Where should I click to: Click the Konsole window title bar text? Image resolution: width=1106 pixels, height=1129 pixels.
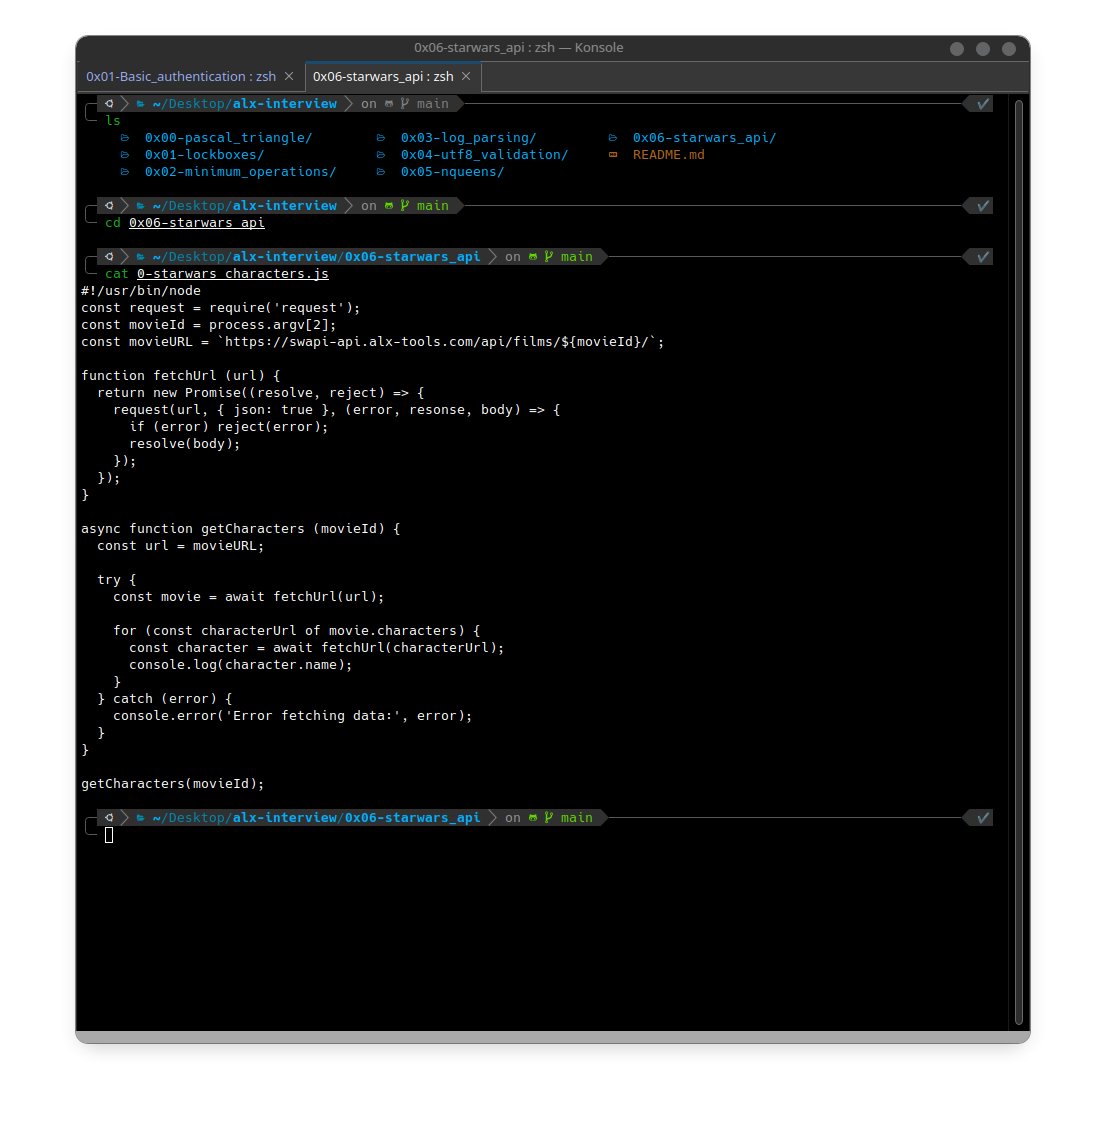pyautogui.click(x=518, y=48)
